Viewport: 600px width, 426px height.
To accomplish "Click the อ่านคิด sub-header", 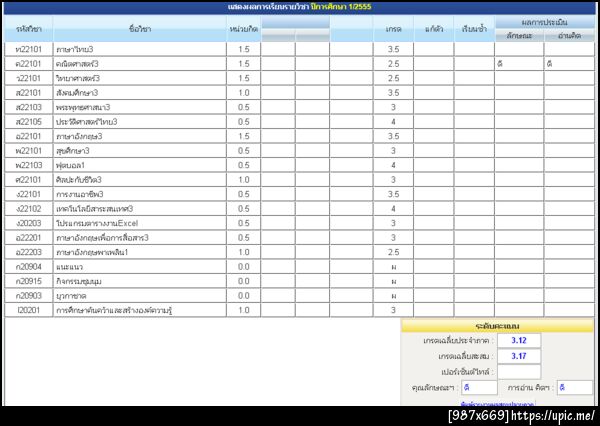I will click(x=569, y=36).
